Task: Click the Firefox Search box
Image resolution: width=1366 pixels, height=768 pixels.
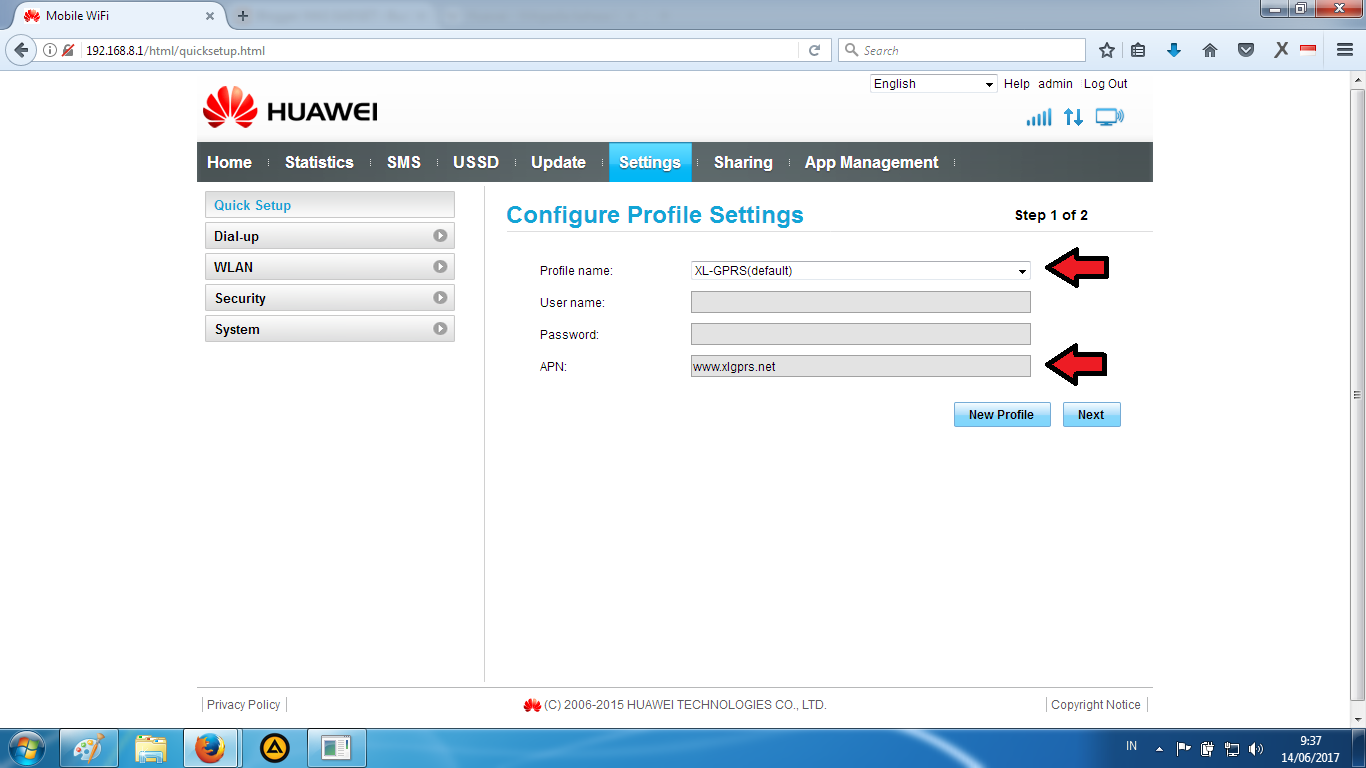Action: pos(962,50)
